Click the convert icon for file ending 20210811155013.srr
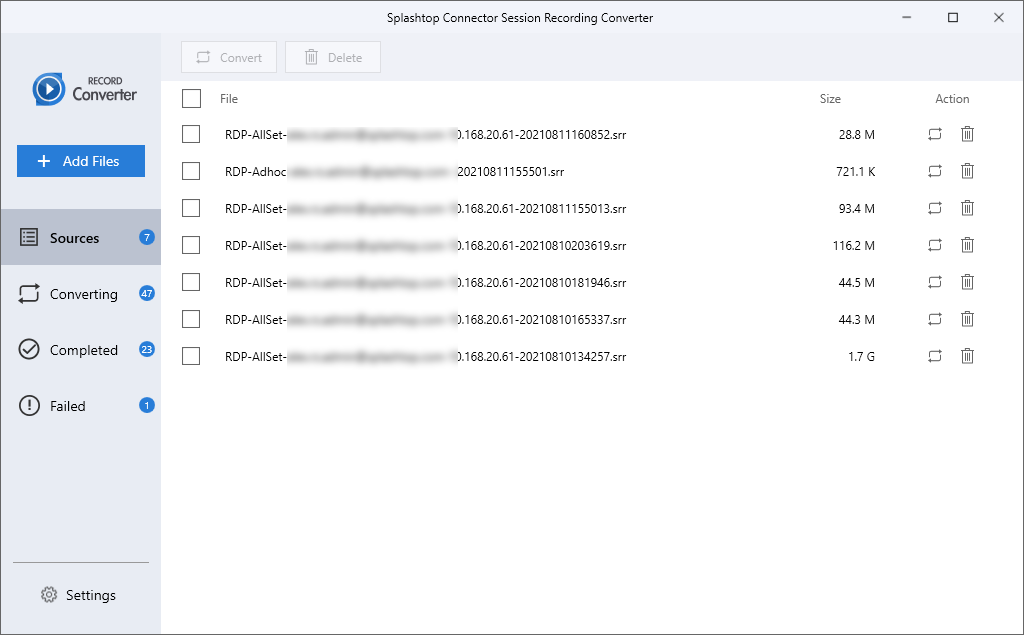 (x=935, y=208)
